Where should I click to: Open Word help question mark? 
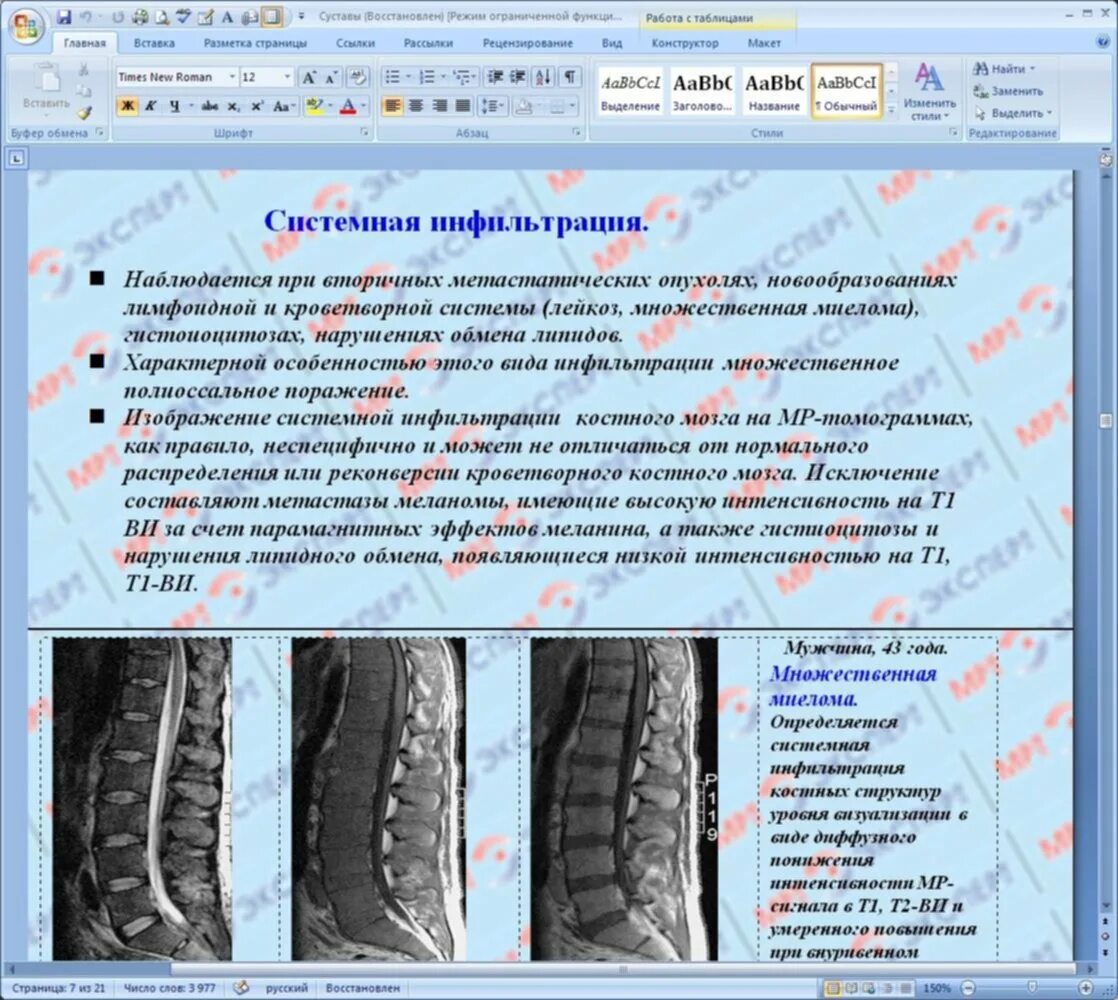[x=1102, y=42]
